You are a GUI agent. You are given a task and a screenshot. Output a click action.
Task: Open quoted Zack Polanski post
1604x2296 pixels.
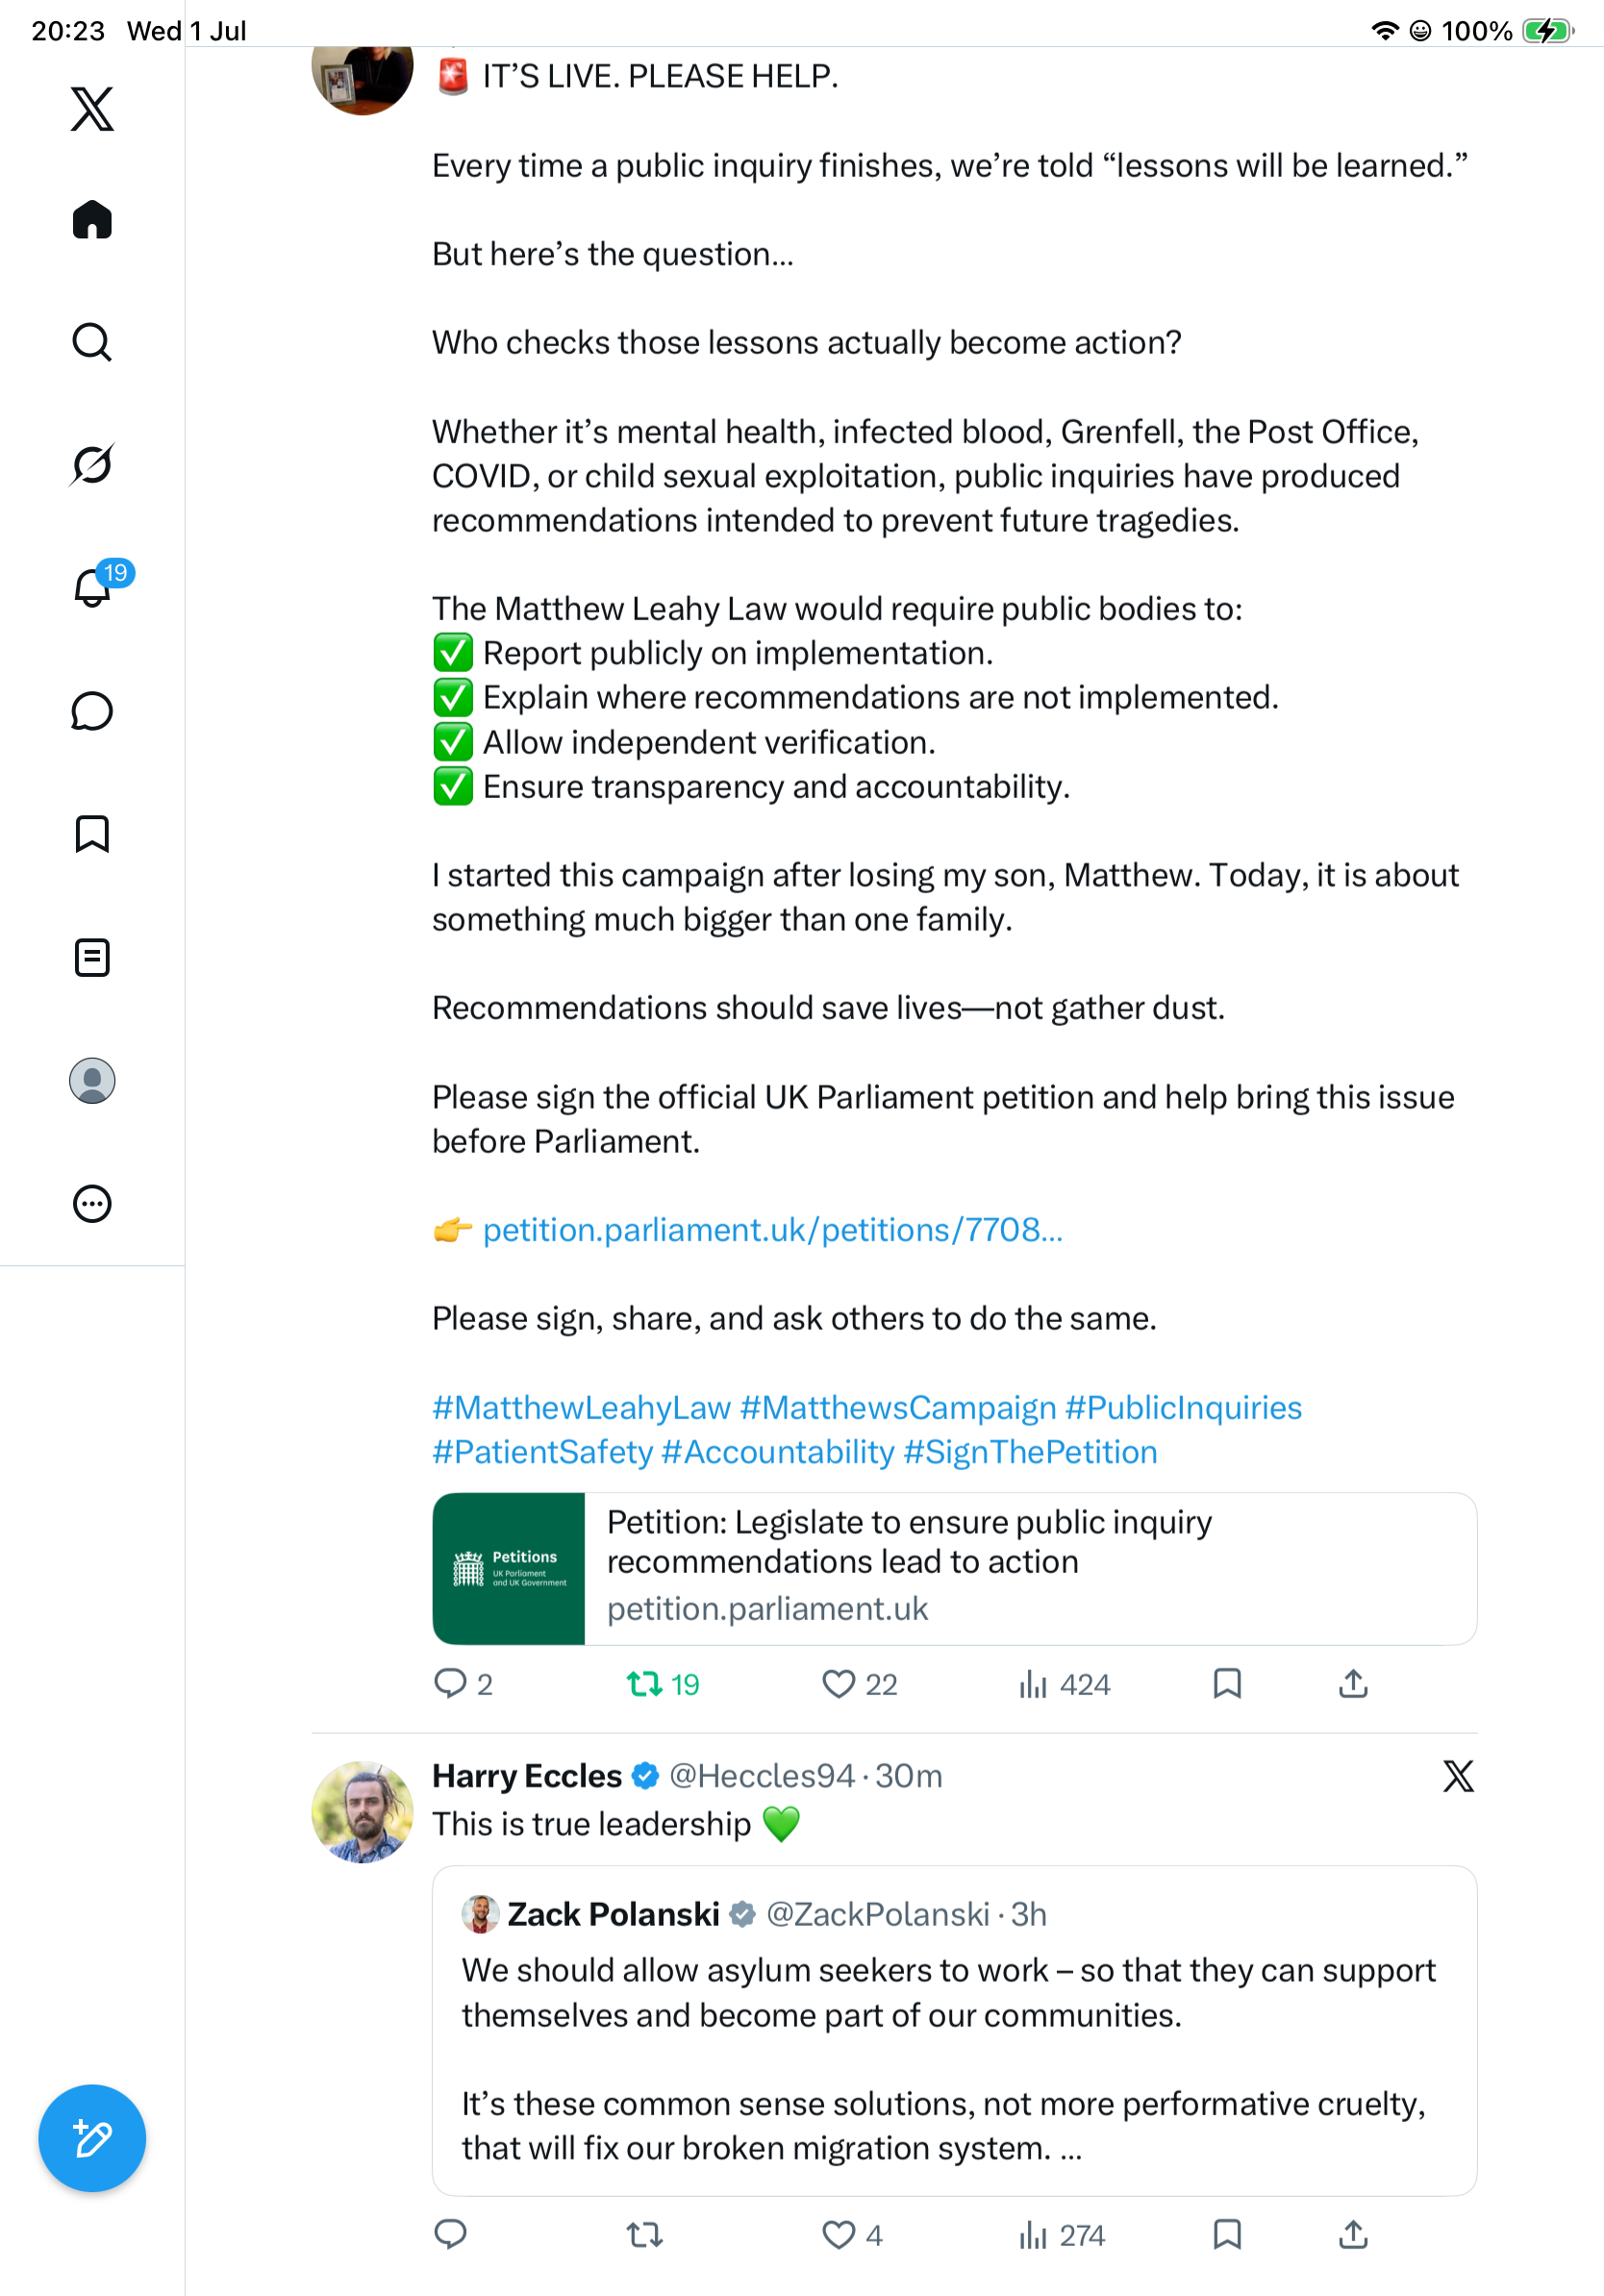point(954,2031)
